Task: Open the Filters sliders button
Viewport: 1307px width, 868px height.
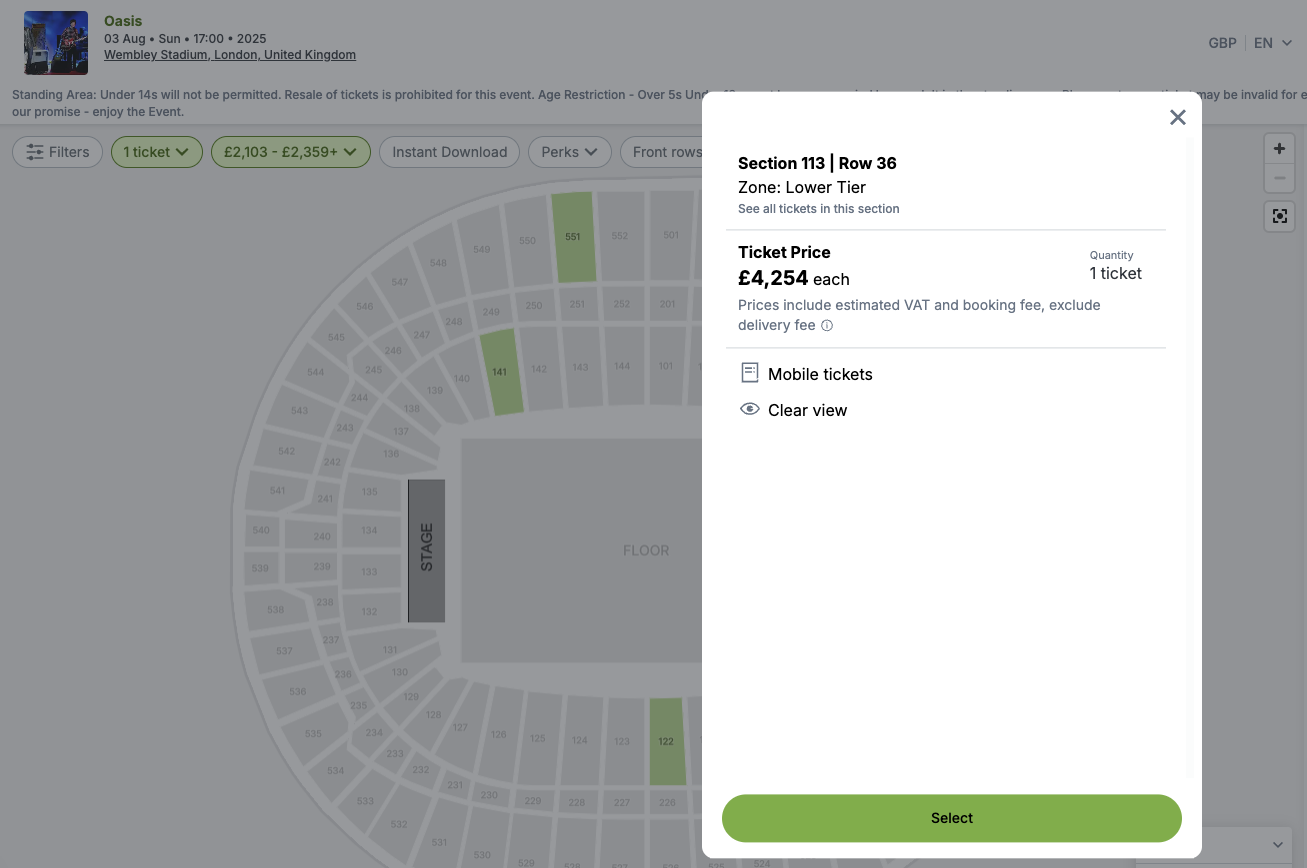Action: [57, 152]
